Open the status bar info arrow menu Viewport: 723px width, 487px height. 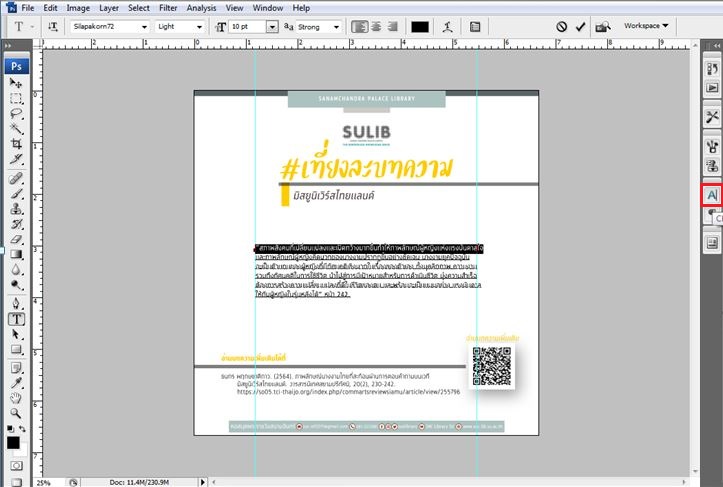coord(202,482)
